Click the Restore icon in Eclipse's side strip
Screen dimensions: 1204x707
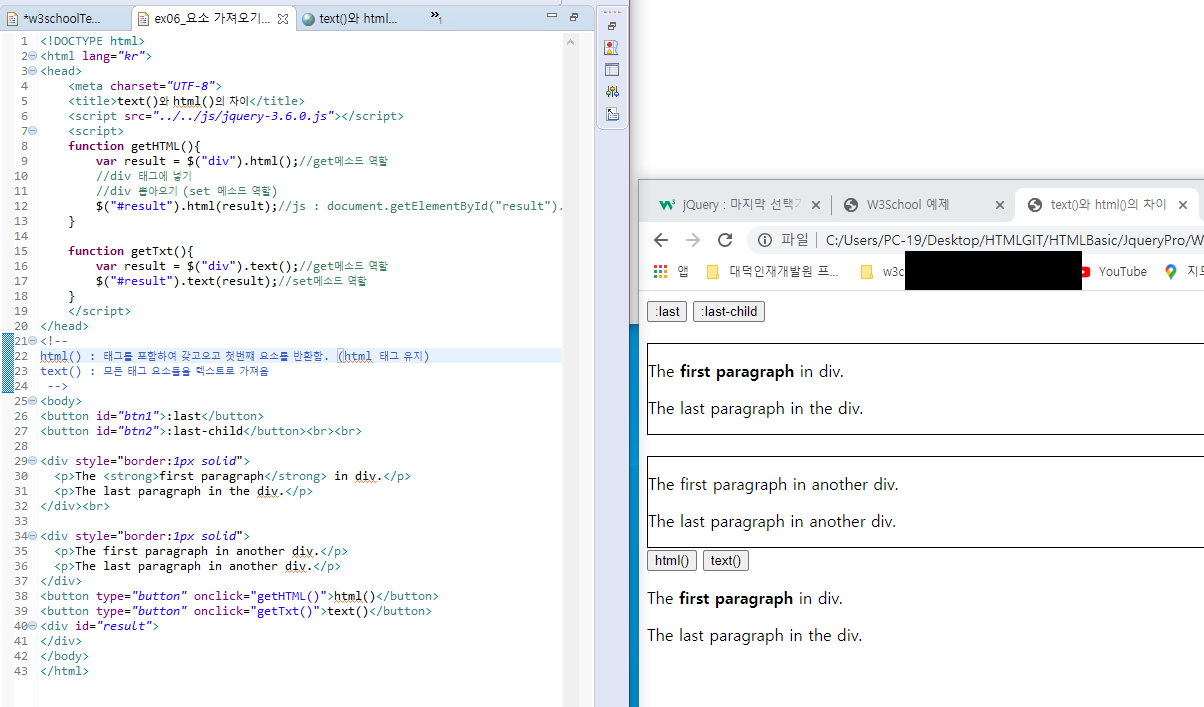pyautogui.click(x=612, y=26)
